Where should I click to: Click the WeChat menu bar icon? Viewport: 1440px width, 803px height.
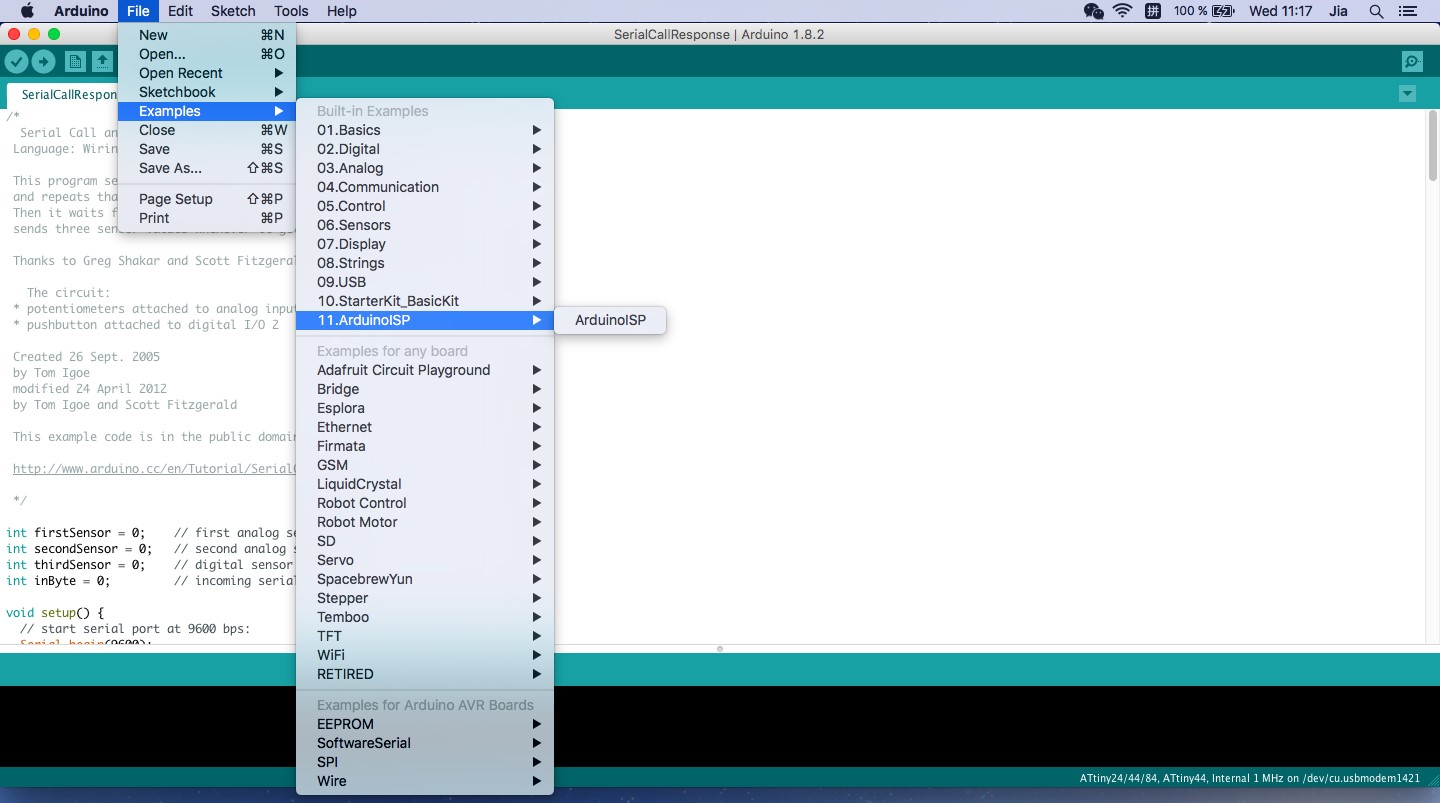tap(1093, 11)
